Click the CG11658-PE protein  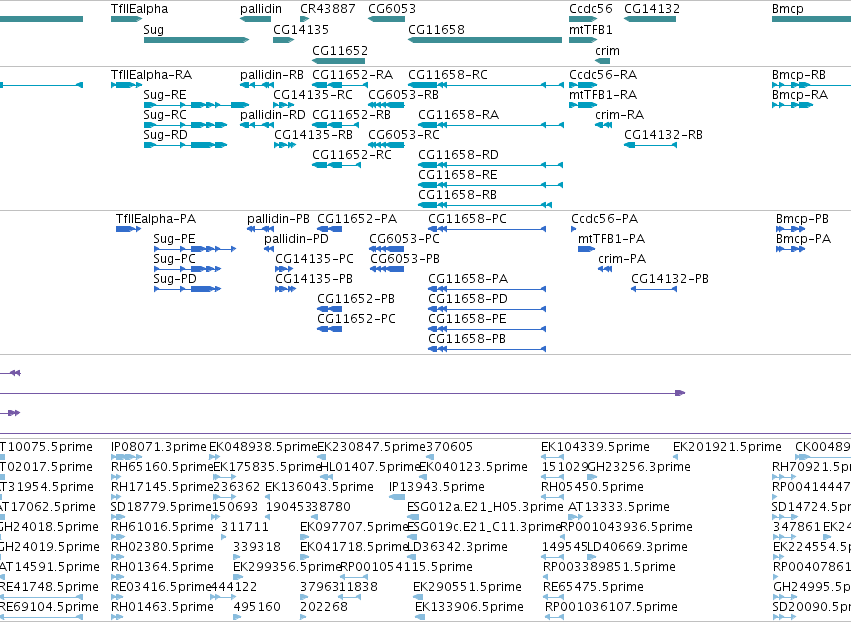pos(487,329)
